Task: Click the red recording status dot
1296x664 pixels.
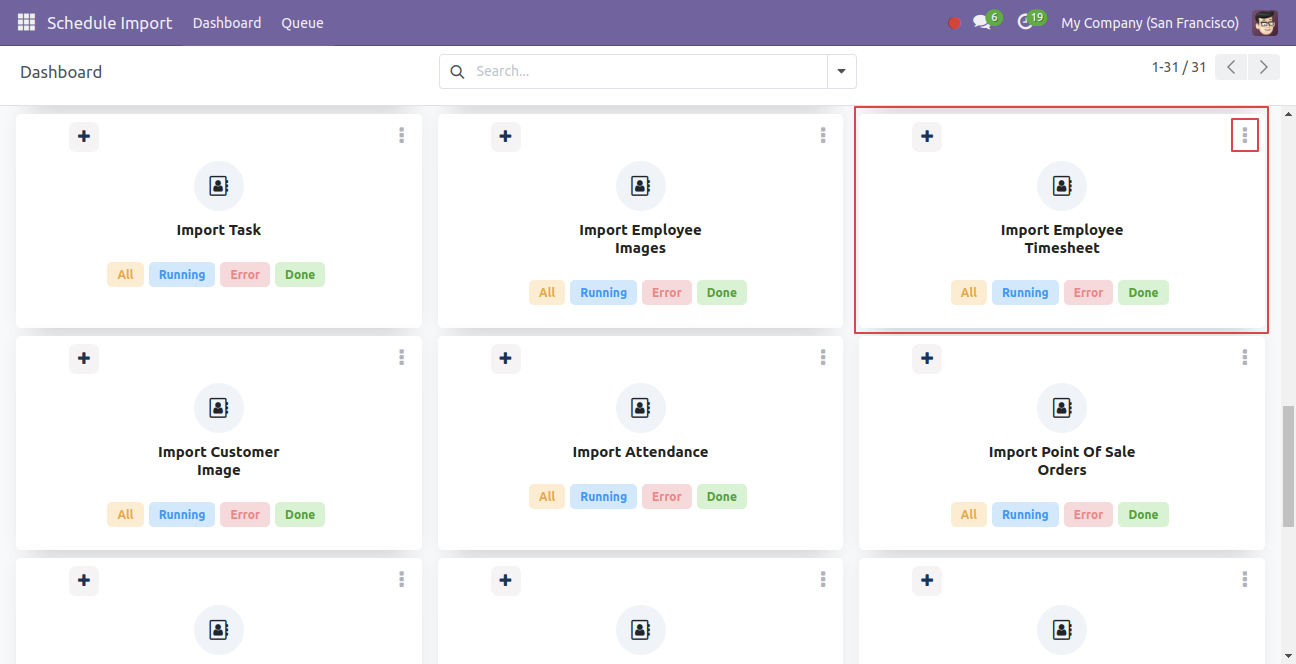Action: [x=954, y=23]
